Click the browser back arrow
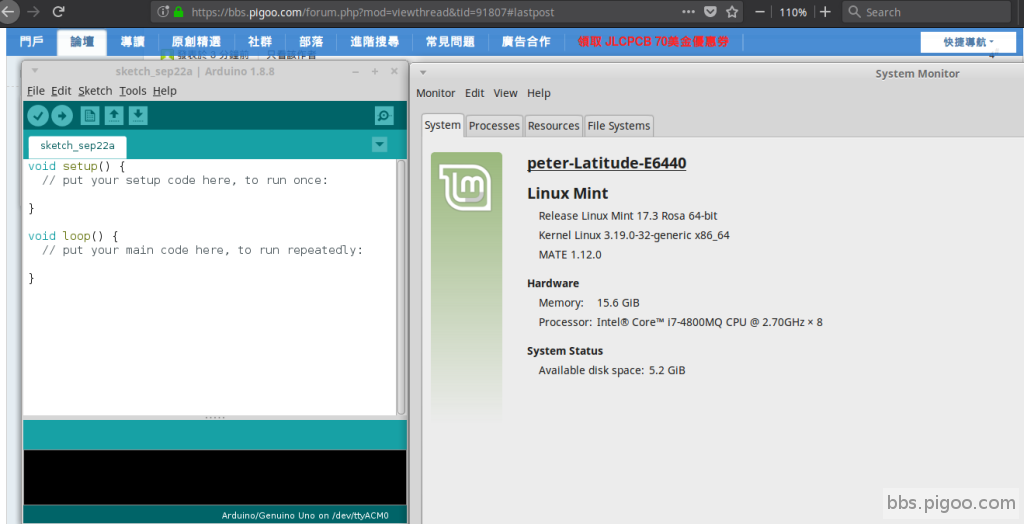Viewport: 1024px width, 524px height. [7, 12]
